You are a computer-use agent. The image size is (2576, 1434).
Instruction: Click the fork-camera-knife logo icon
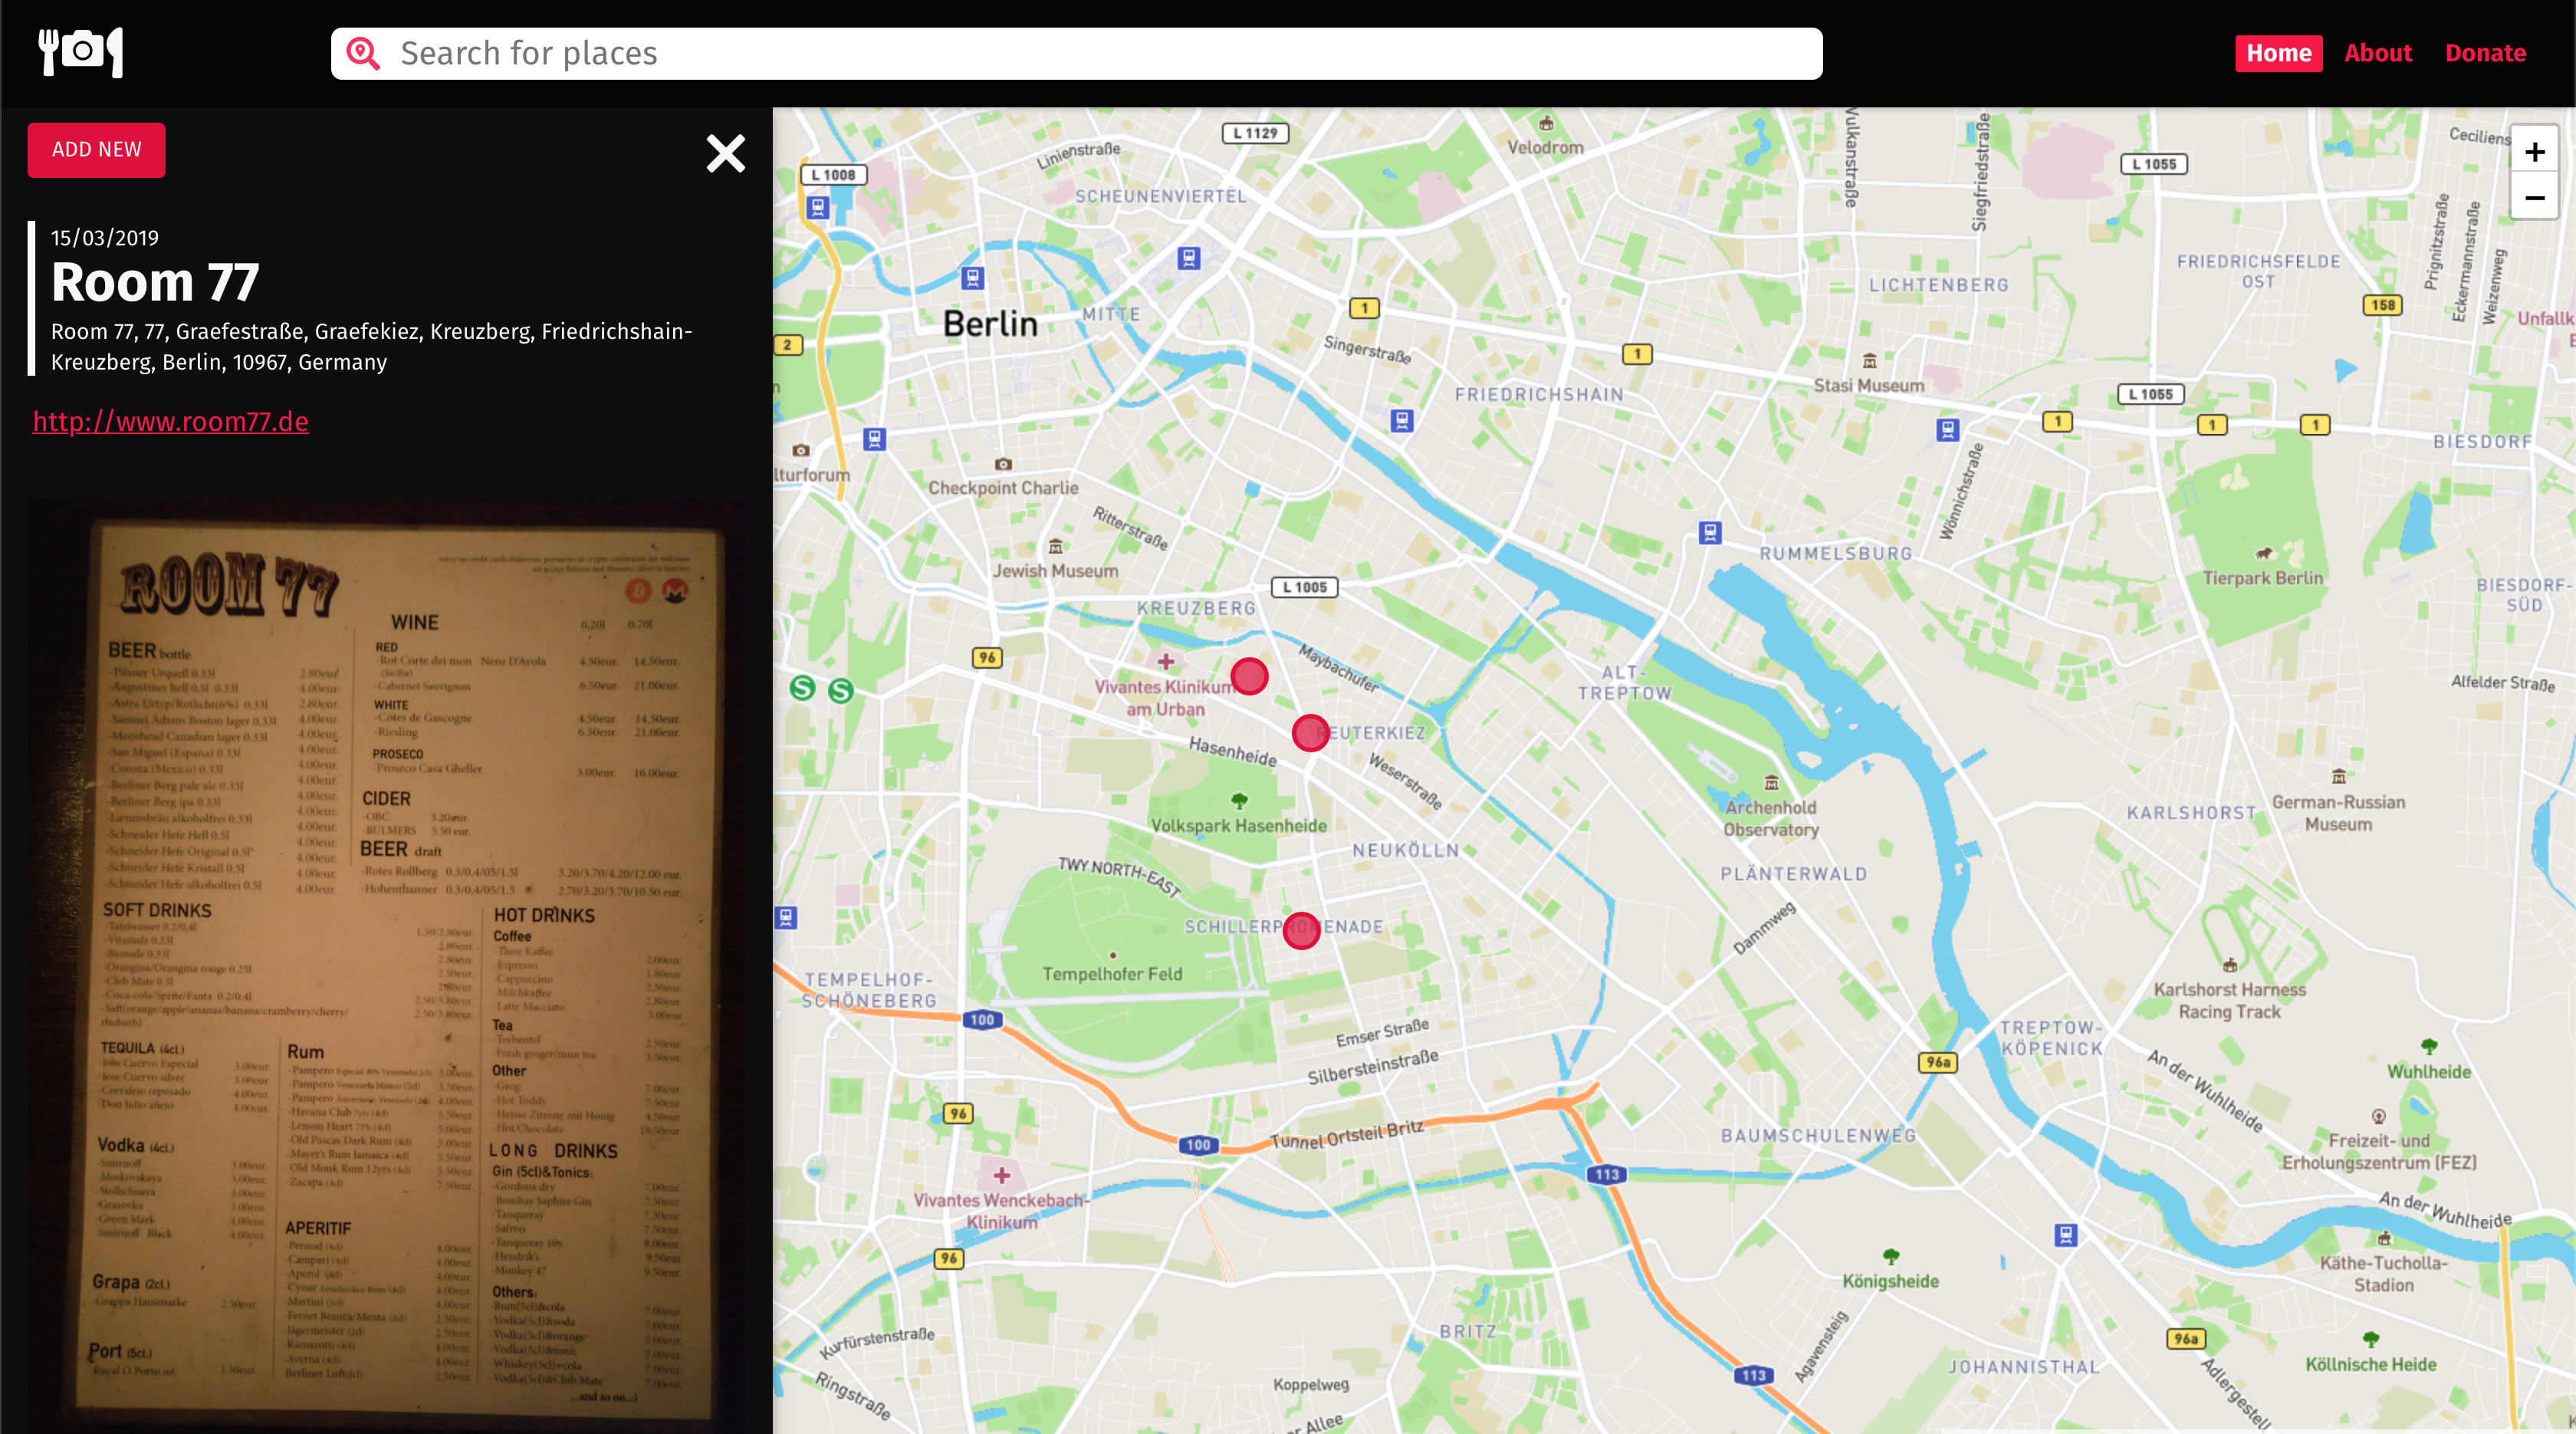pos(80,52)
